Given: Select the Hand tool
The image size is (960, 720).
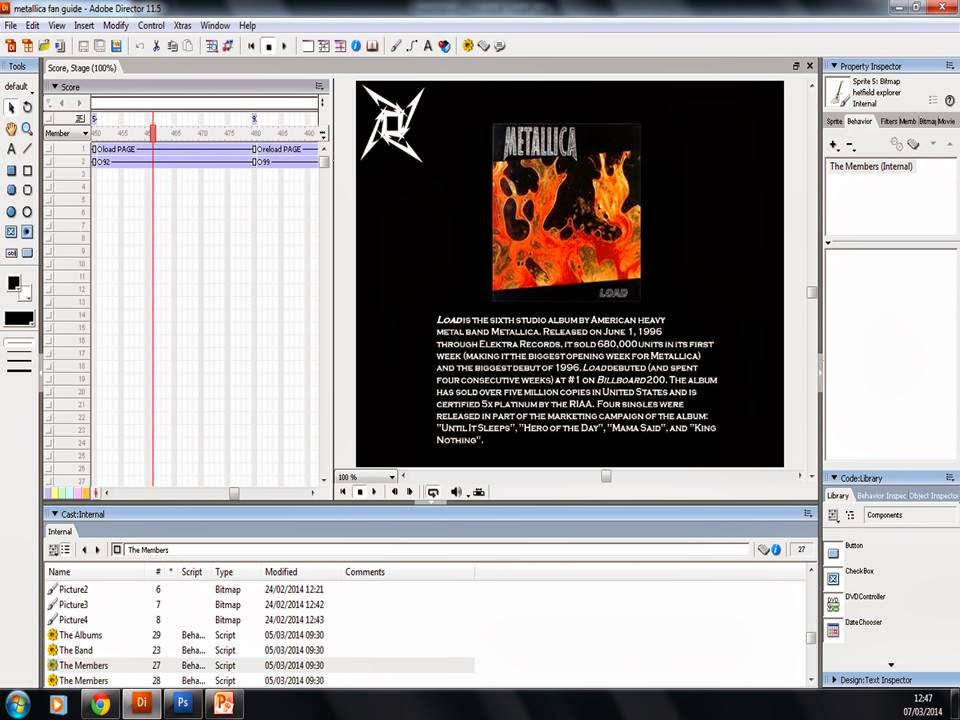Looking at the screenshot, I should click(11, 129).
